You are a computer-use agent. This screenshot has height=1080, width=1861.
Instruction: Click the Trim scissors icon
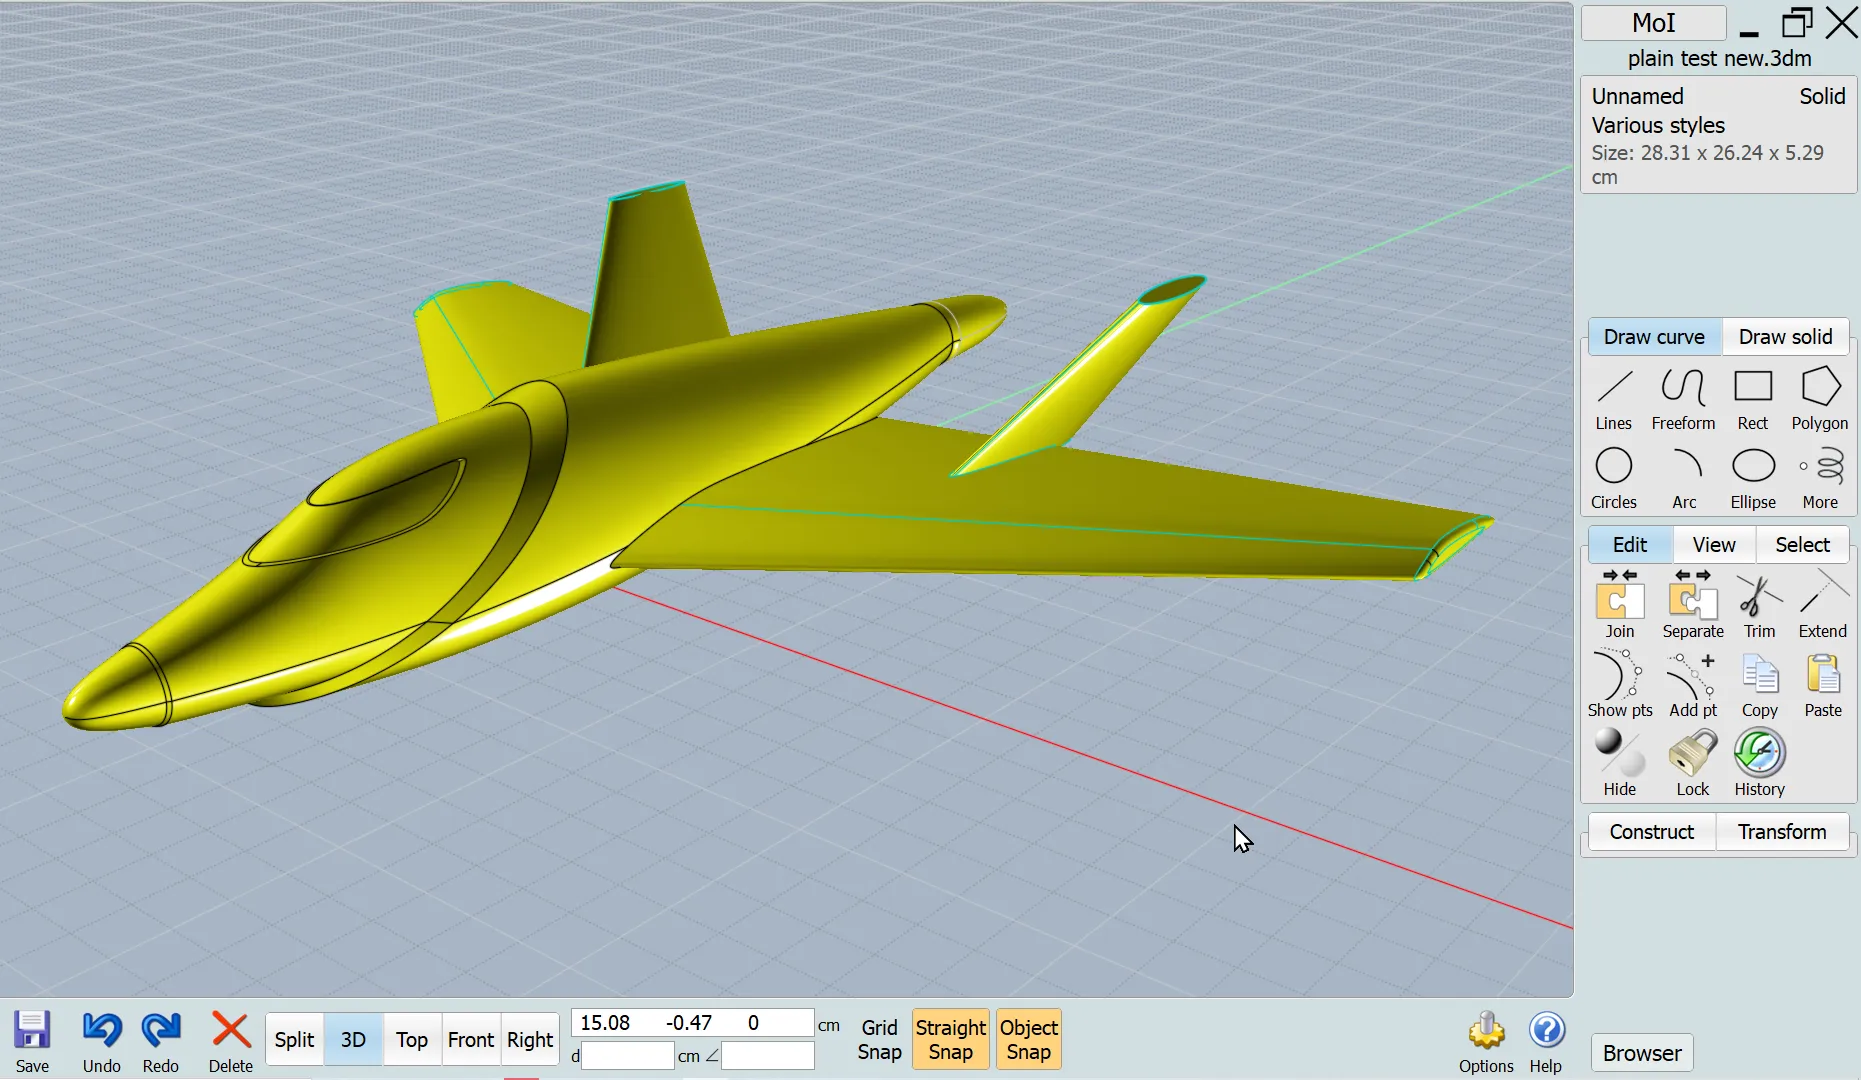point(1759,604)
